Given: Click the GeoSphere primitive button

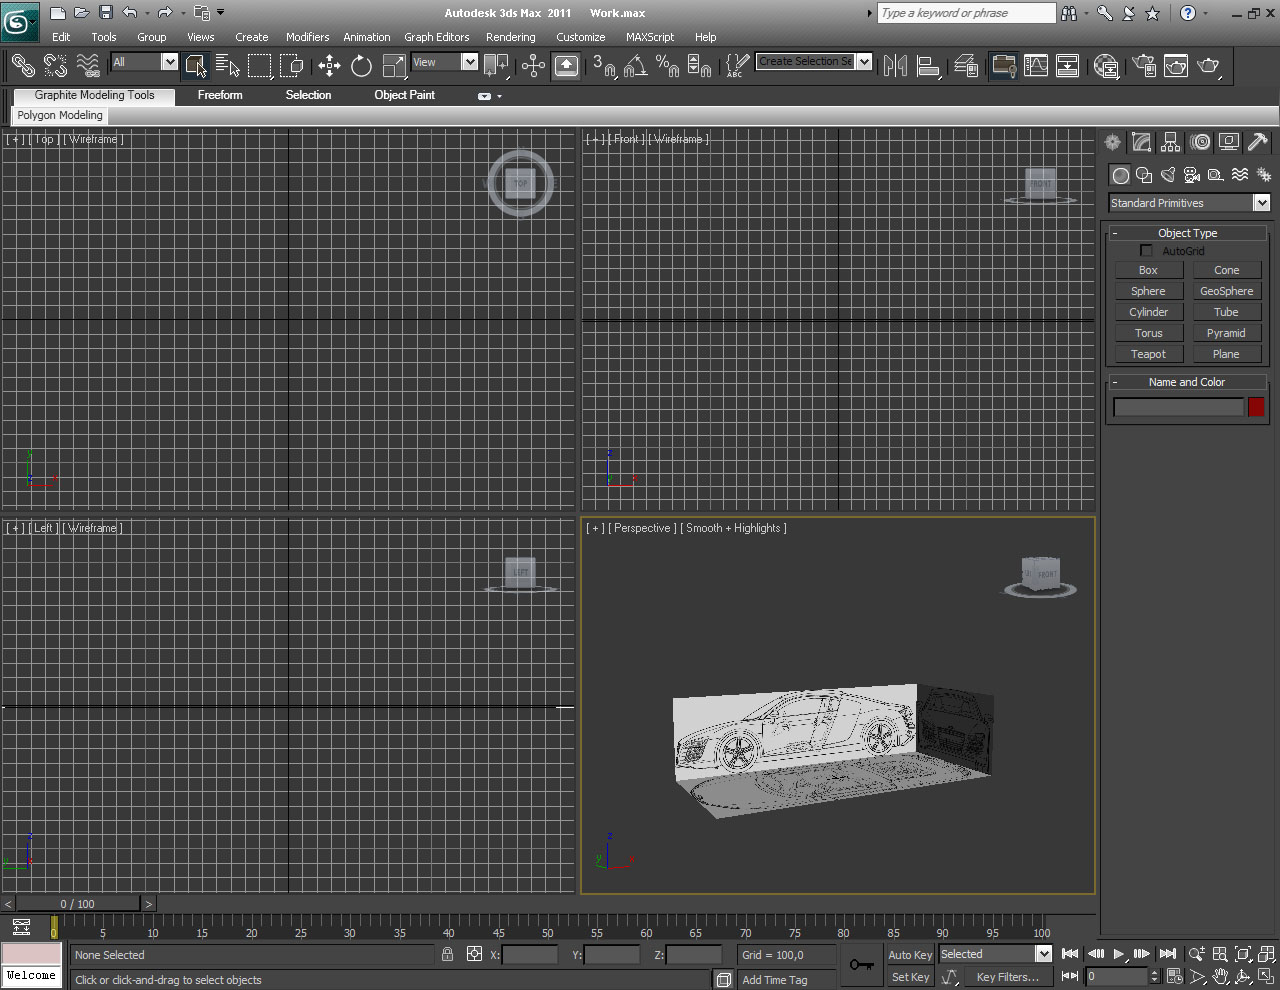Looking at the screenshot, I should pos(1226,291).
